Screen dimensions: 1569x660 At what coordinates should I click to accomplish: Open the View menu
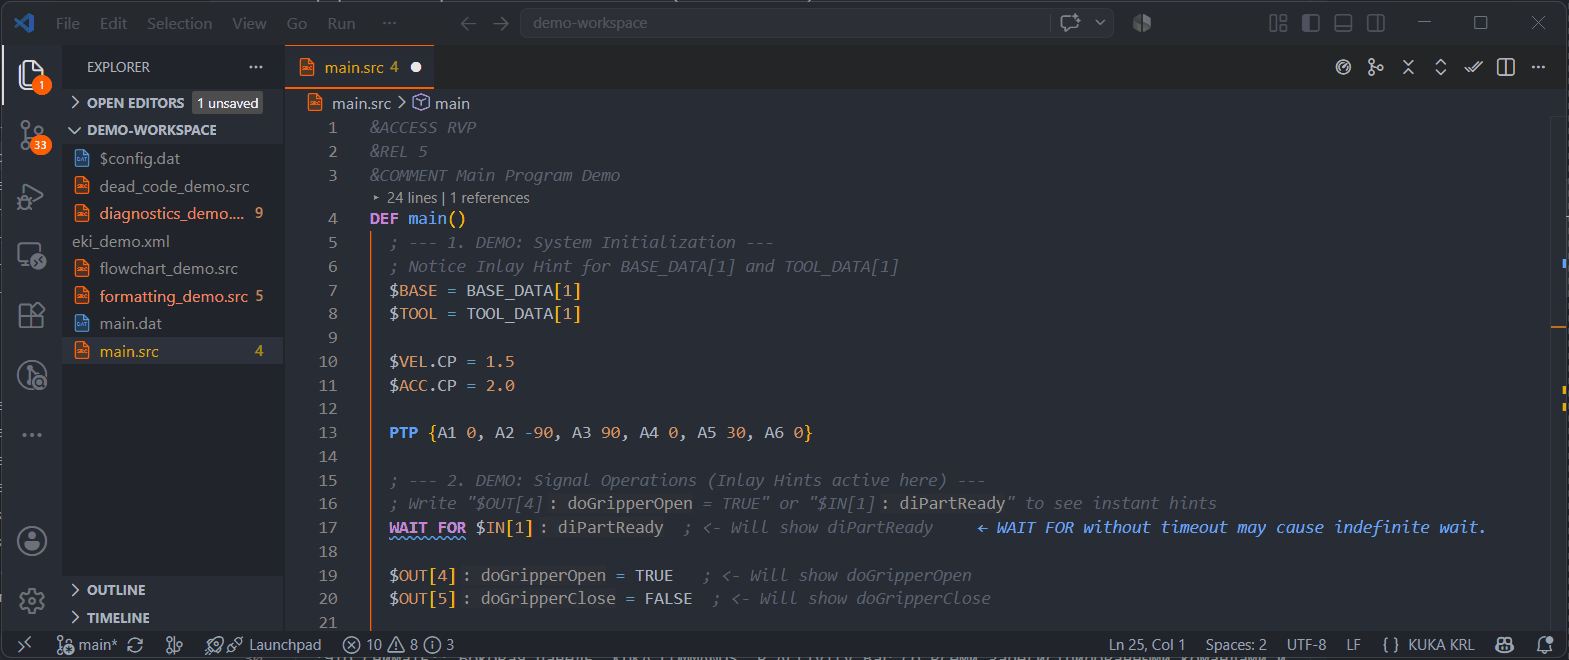[249, 23]
